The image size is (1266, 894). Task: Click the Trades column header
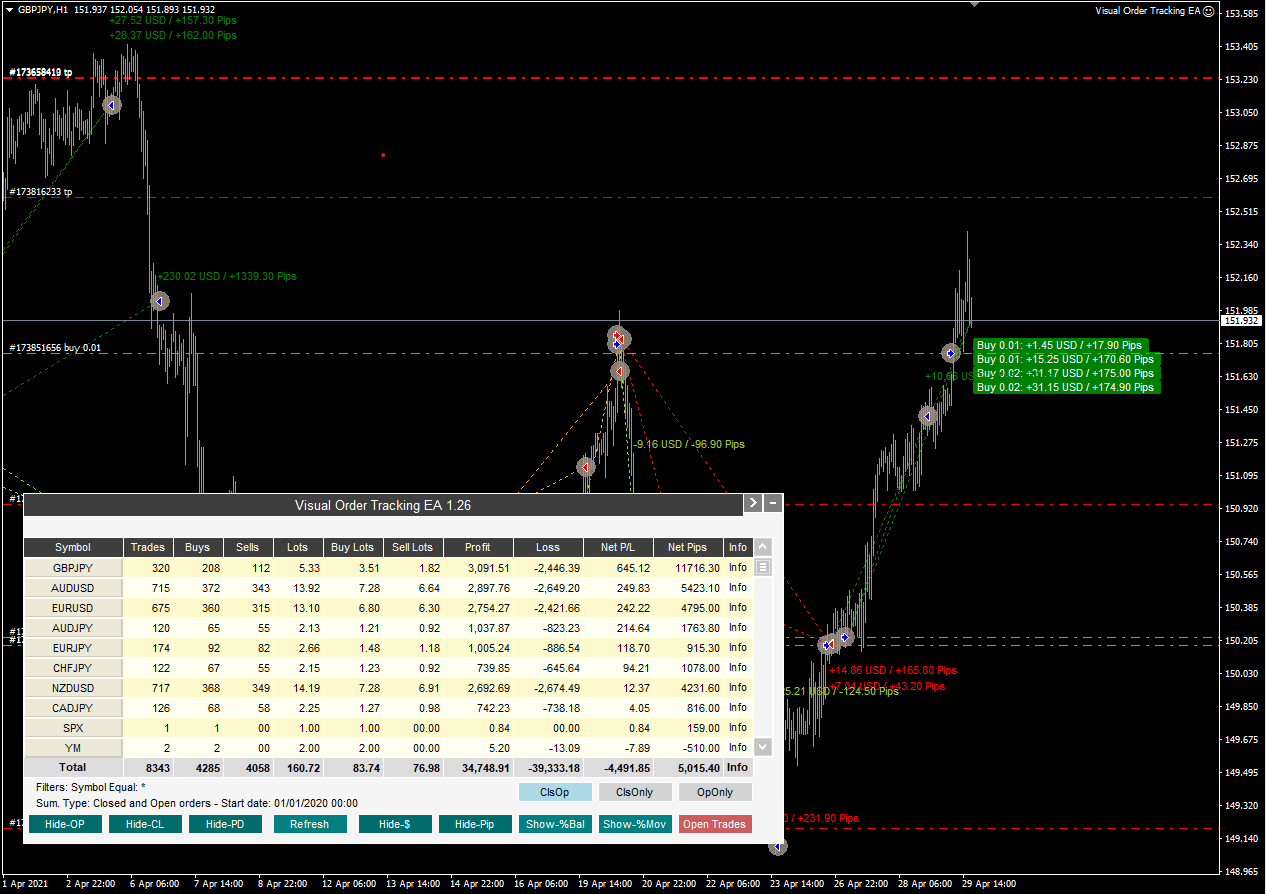pos(148,547)
